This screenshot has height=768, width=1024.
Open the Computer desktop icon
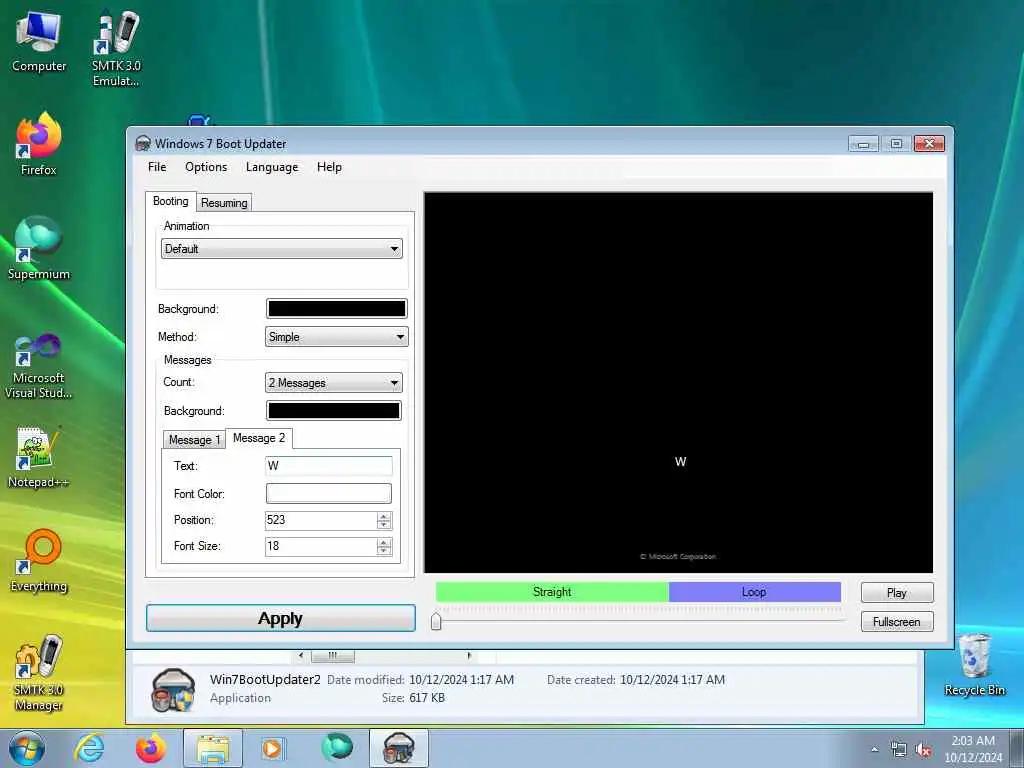click(39, 42)
